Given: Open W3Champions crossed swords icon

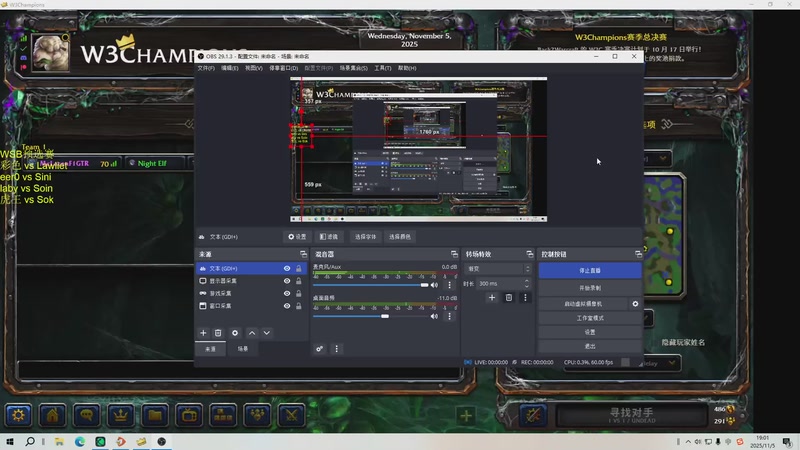Looking at the screenshot, I should [292, 415].
